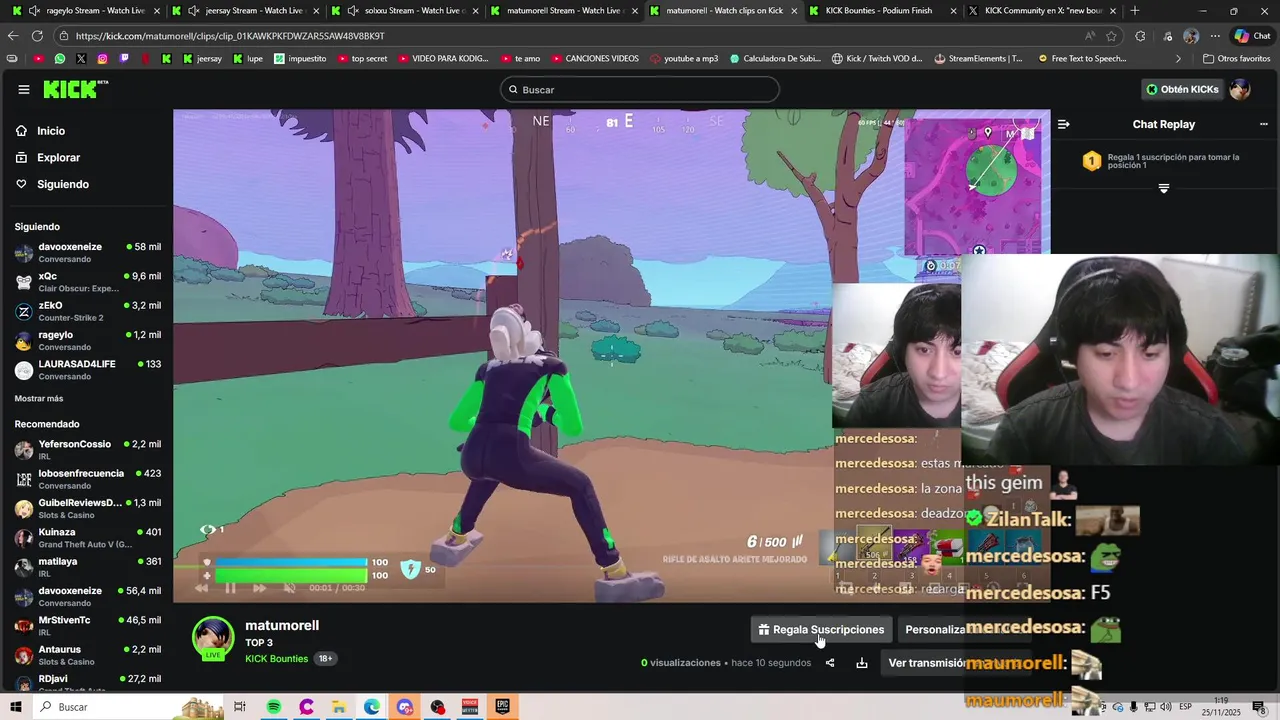Open Instagram bookmark icon

pos(103,59)
